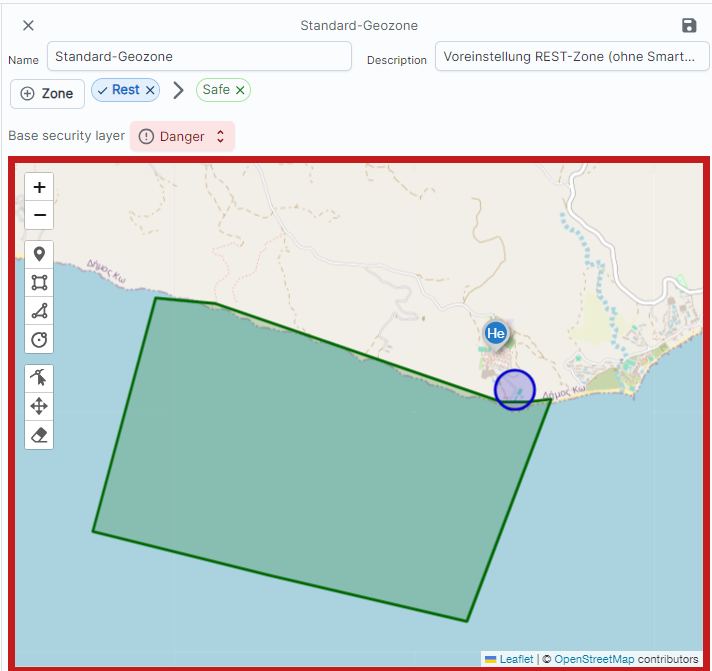
Task: Open the Leaflet attribution link
Action: point(516,659)
